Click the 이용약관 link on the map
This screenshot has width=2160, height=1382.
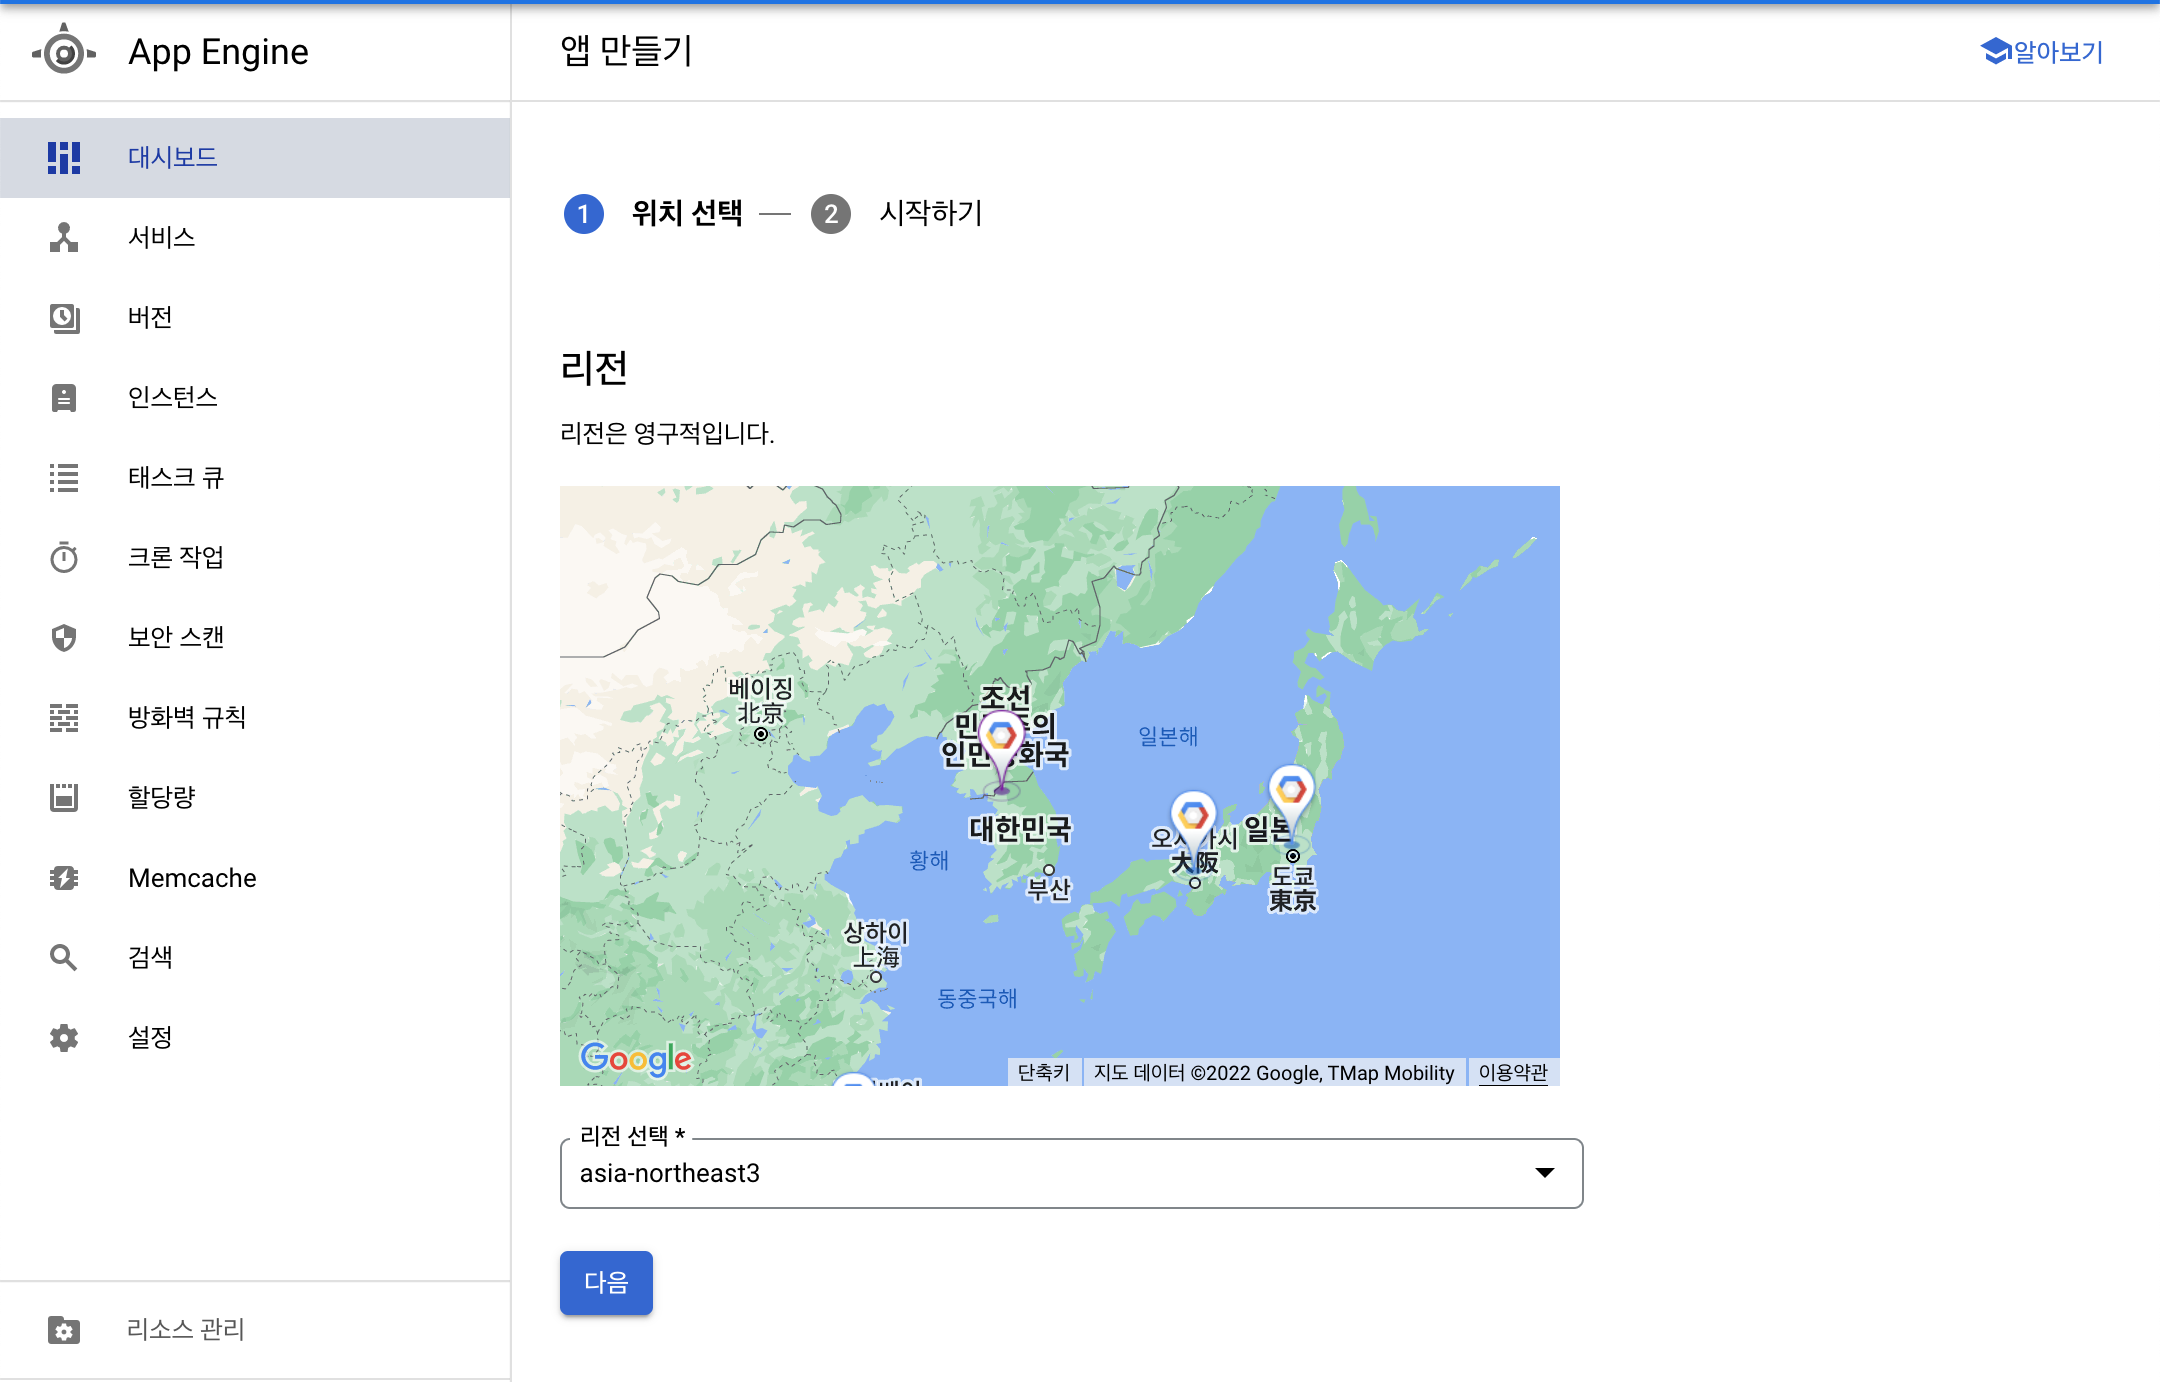1512,1072
